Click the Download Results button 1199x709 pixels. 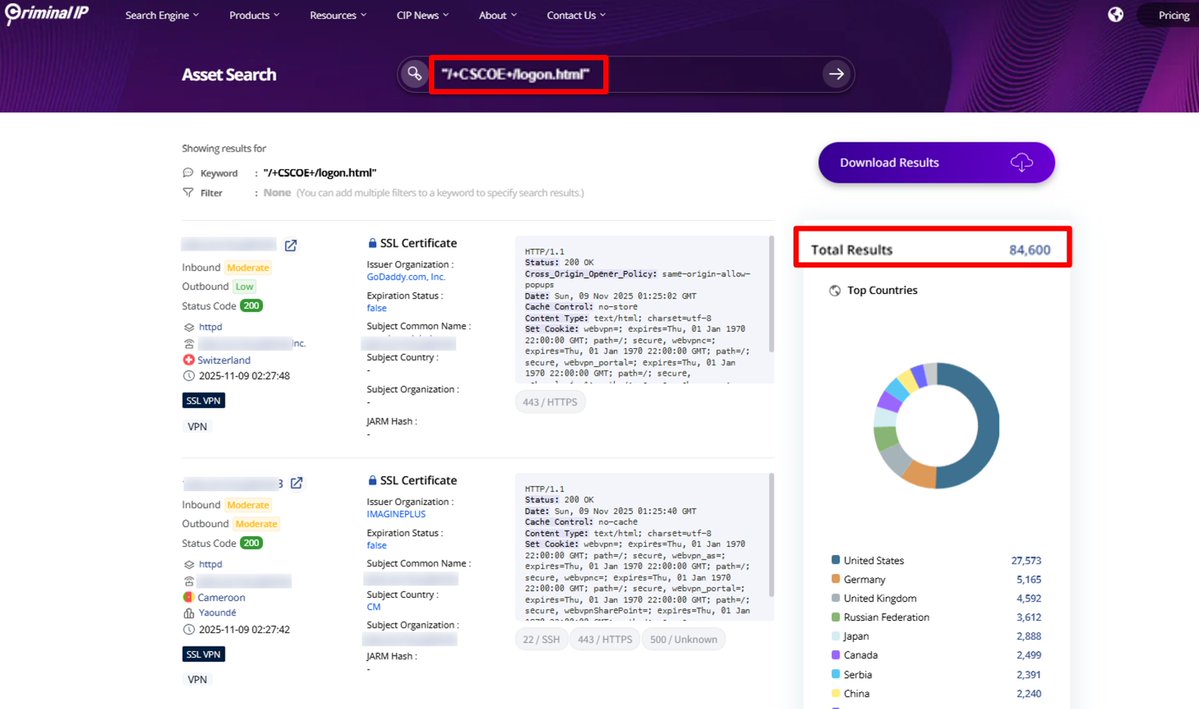[x=937, y=162]
